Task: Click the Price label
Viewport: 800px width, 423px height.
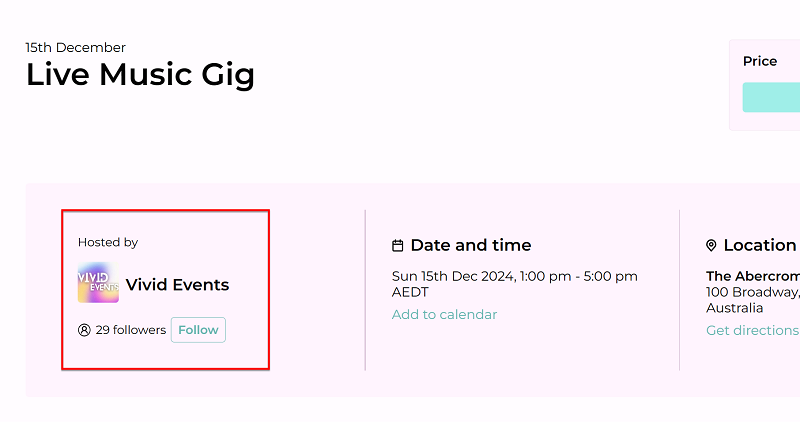Action: [760, 61]
